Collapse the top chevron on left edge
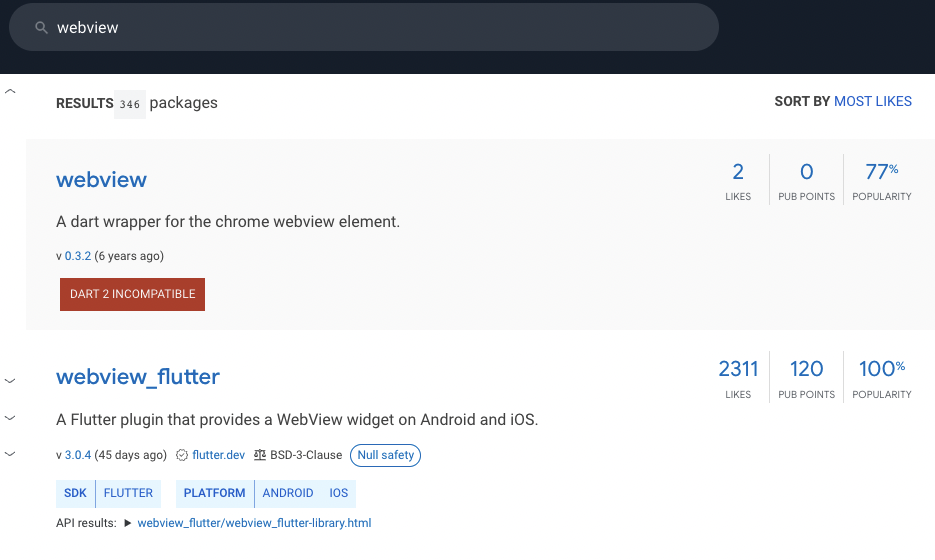Image resolution: width=935 pixels, height=560 pixels. pos(10,91)
